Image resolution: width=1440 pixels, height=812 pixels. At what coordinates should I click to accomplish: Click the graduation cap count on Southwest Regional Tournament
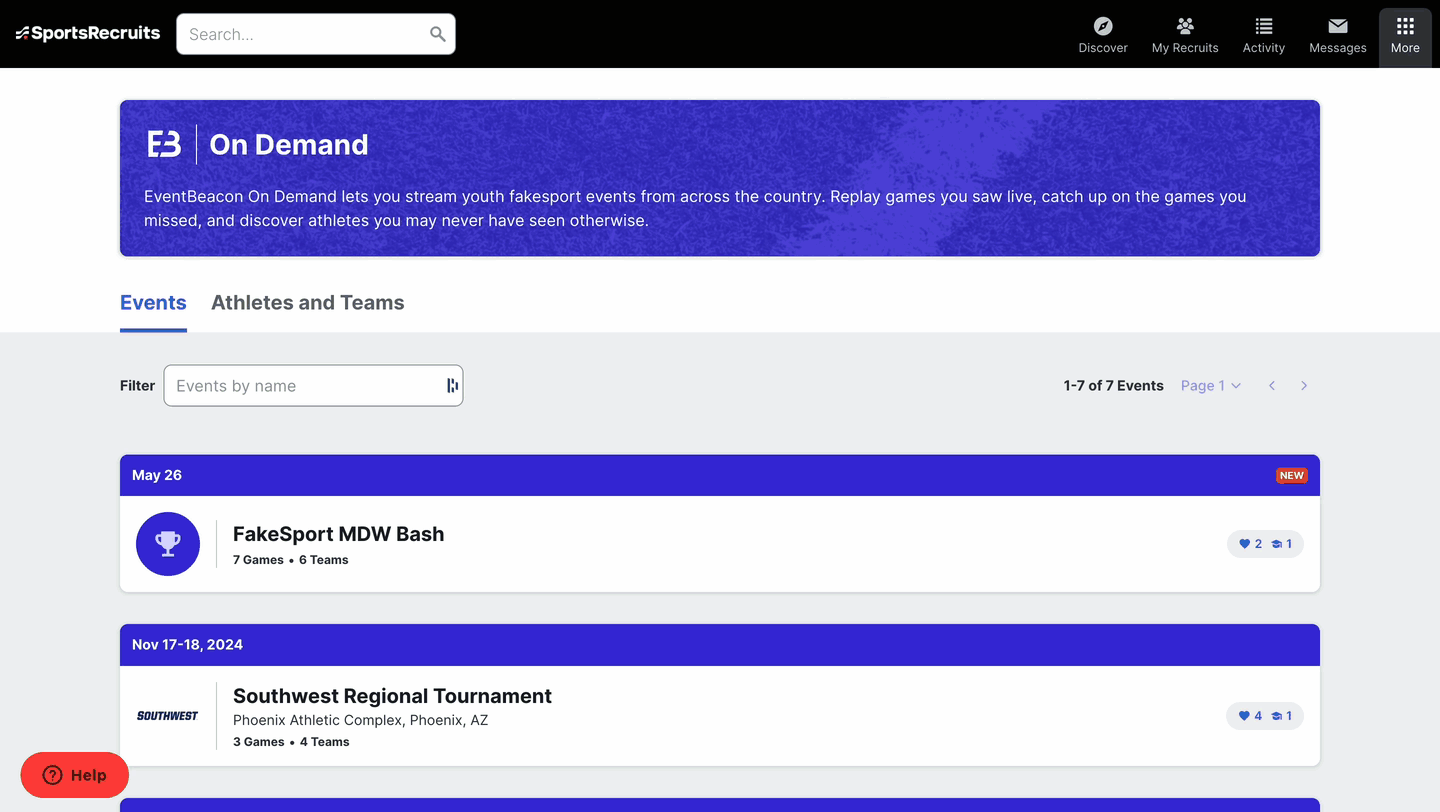click(x=1282, y=716)
